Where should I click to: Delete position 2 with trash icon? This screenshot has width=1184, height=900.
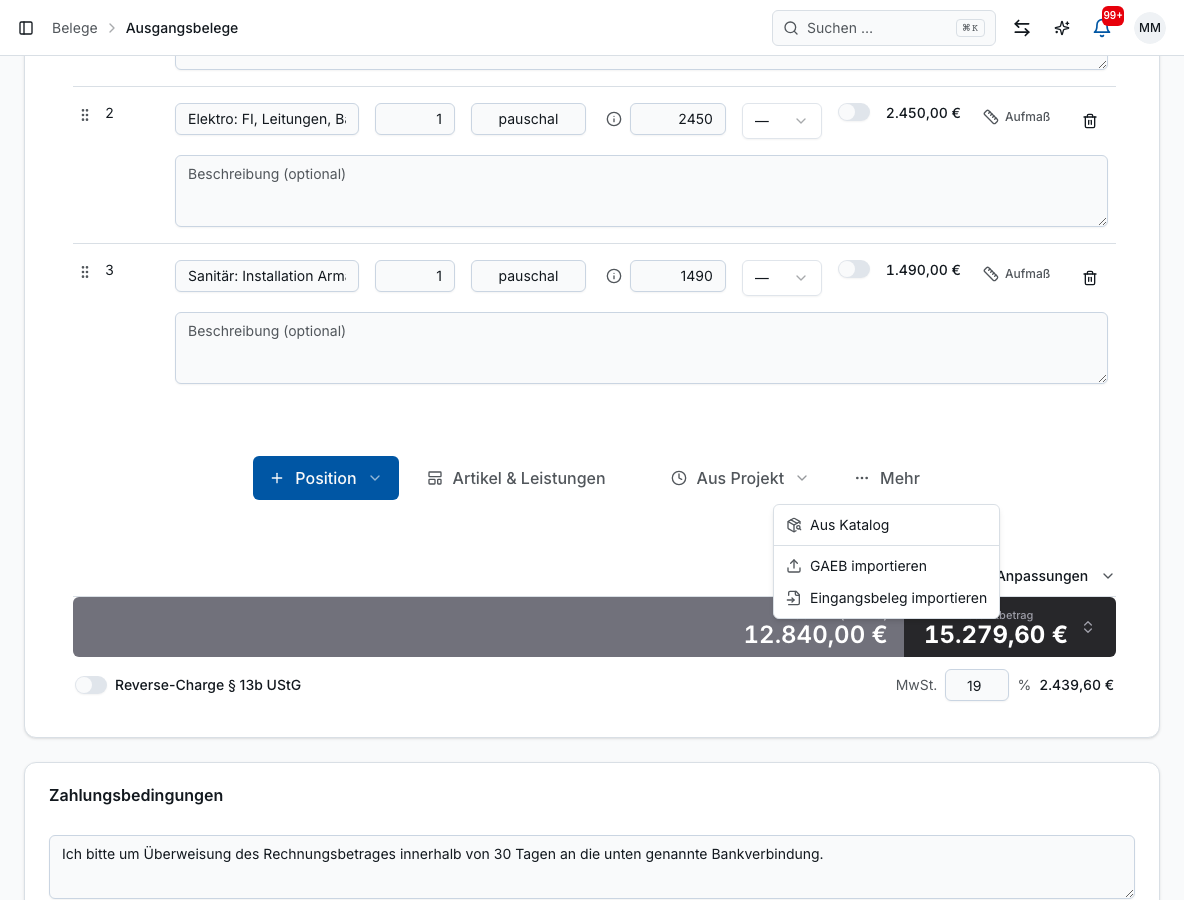pos(1090,121)
